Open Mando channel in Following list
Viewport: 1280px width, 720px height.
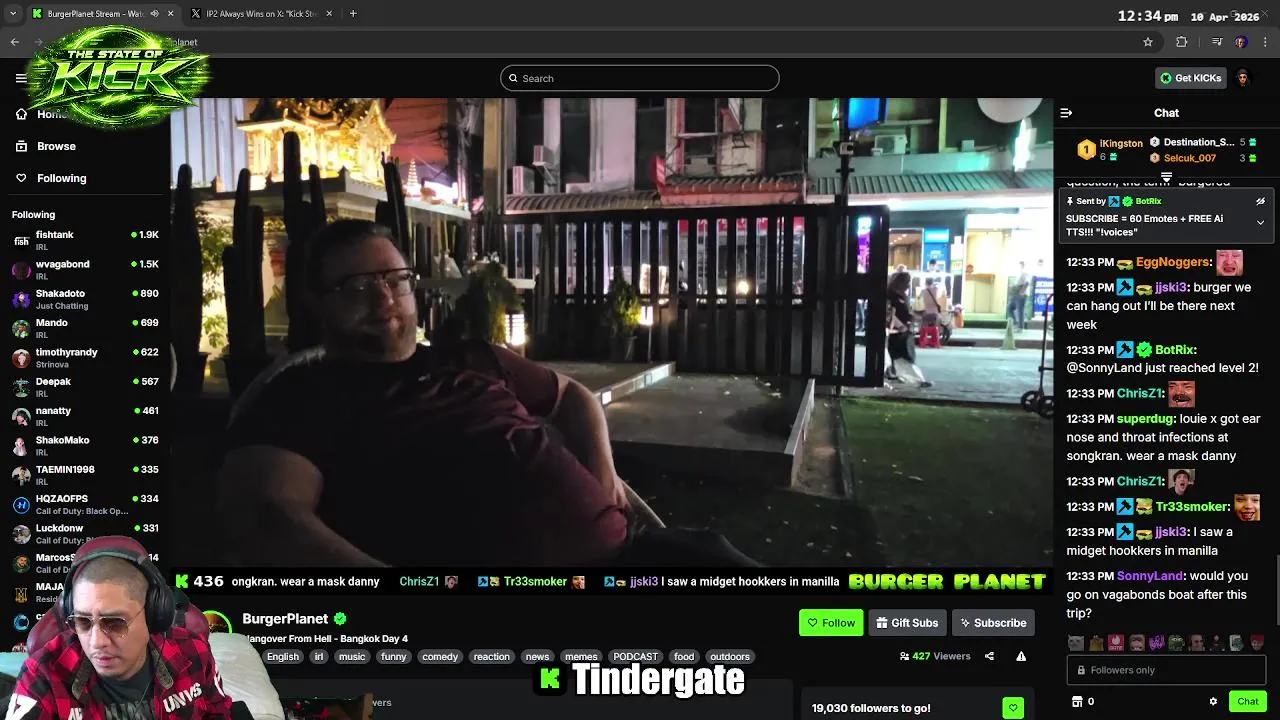click(x=85, y=328)
